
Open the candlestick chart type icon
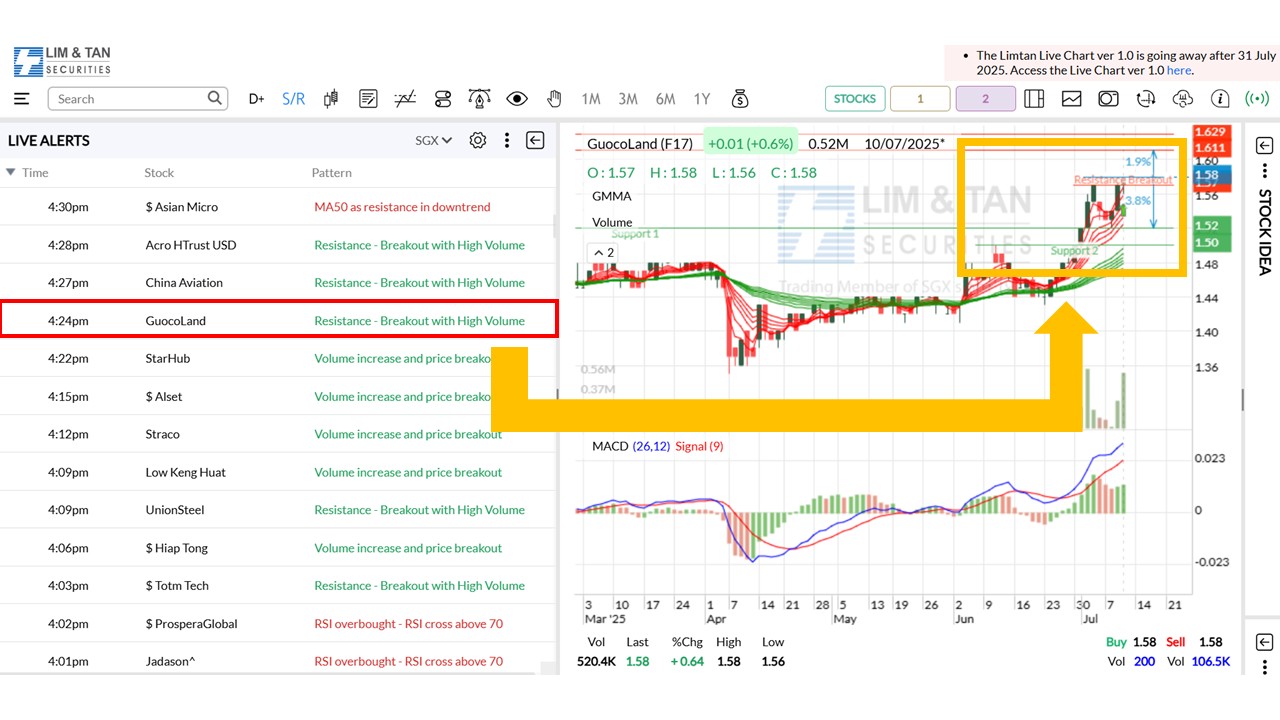pyautogui.click(x=331, y=99)
